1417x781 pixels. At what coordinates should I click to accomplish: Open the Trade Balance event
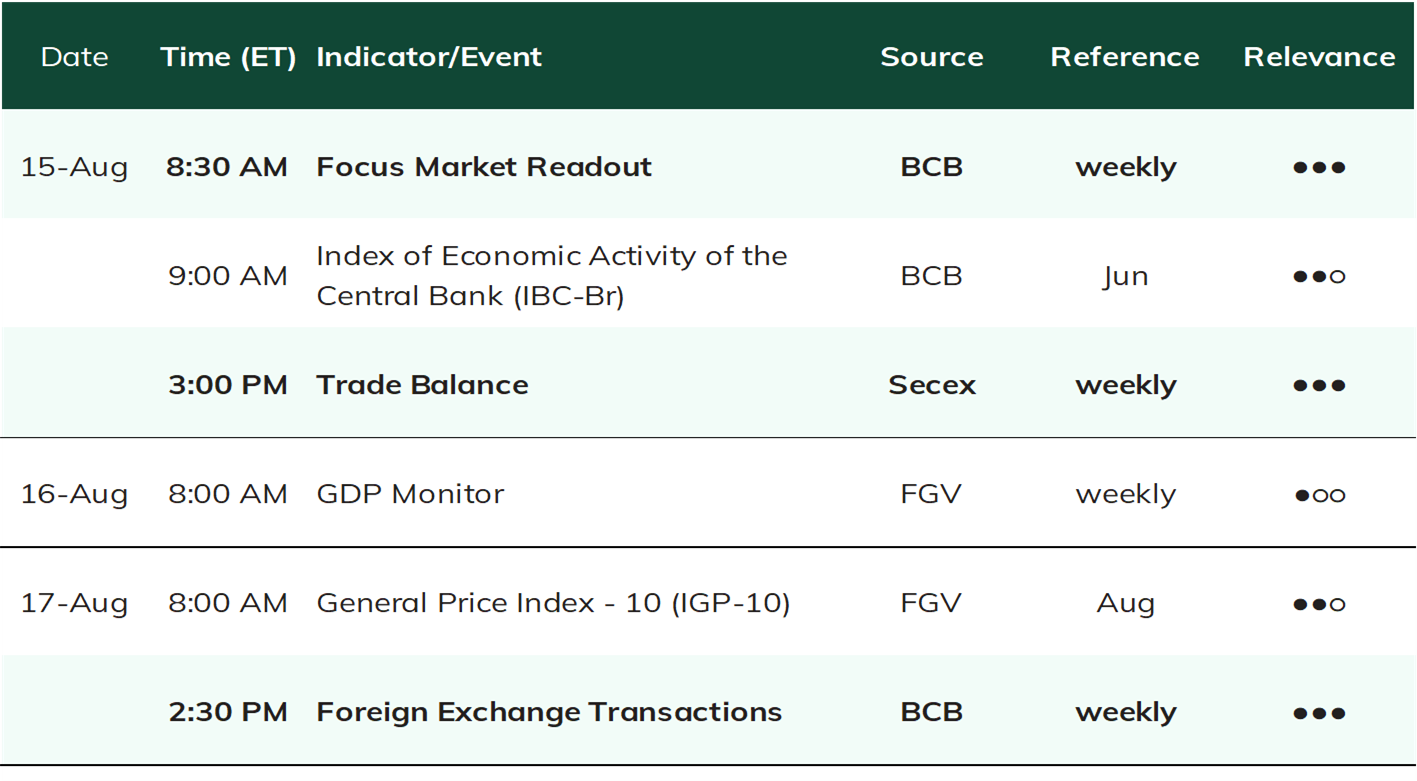pos(422,385)
